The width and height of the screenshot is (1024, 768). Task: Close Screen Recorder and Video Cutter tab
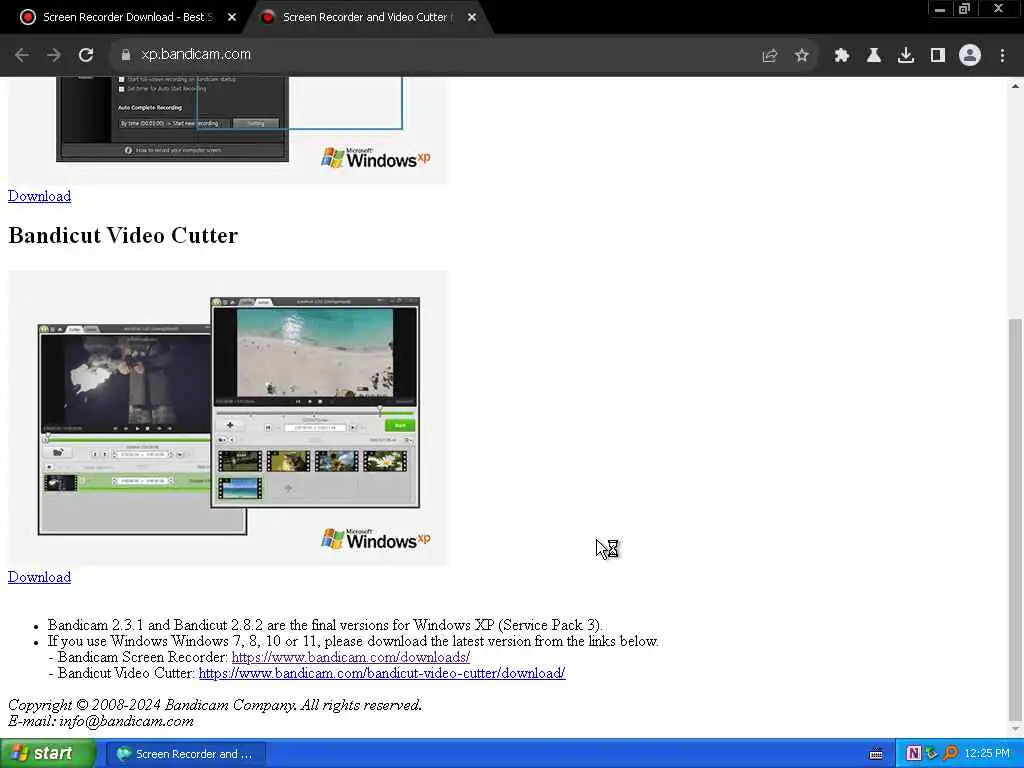click(472, 18)
